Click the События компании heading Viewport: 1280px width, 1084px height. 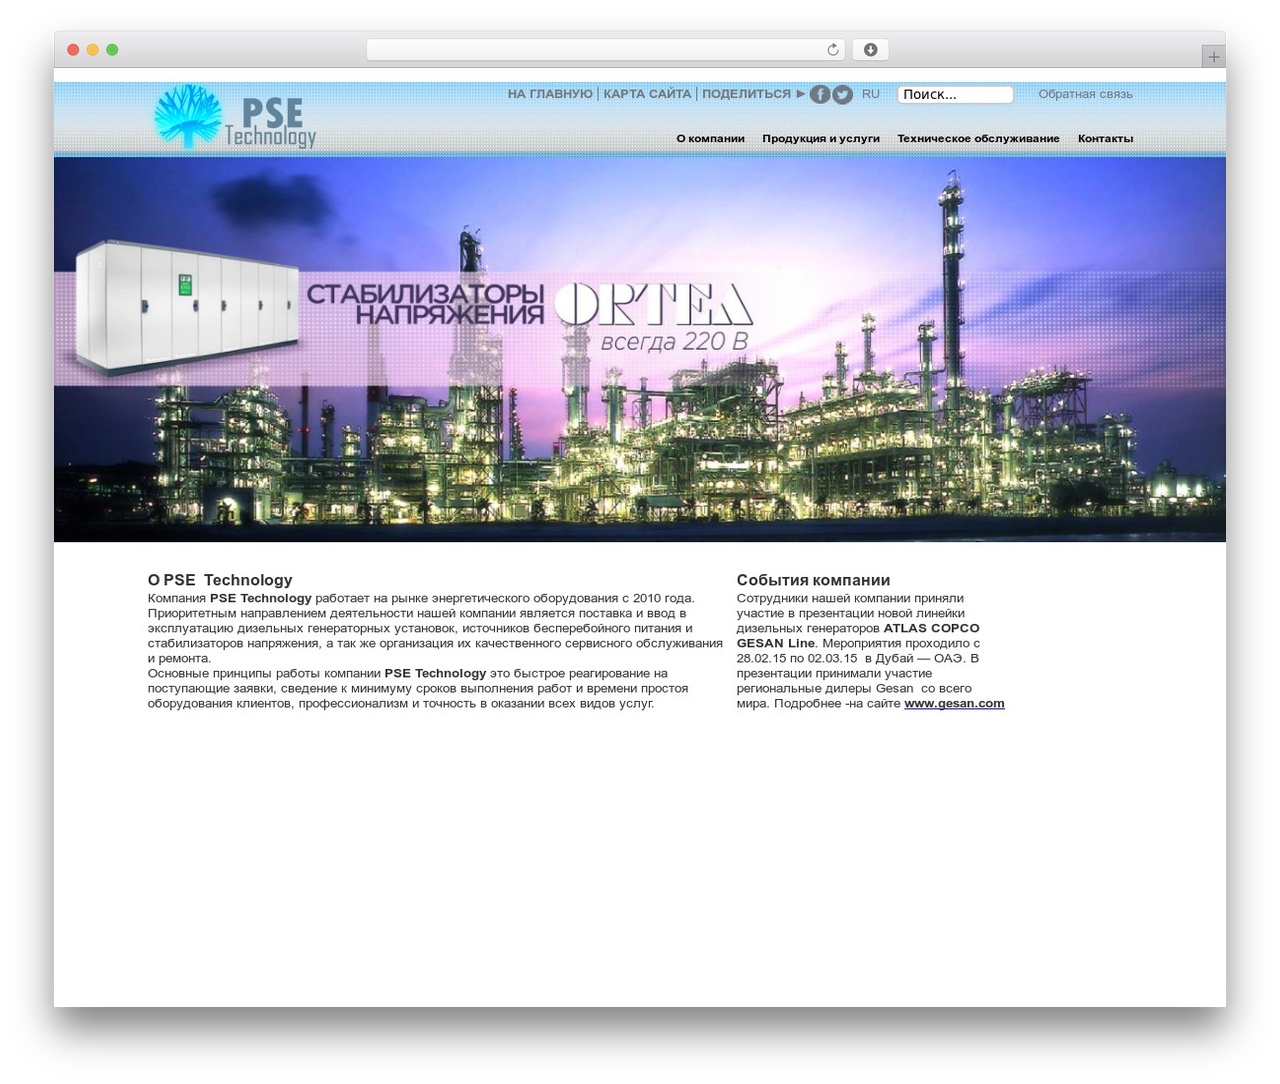tap(813, 580)
